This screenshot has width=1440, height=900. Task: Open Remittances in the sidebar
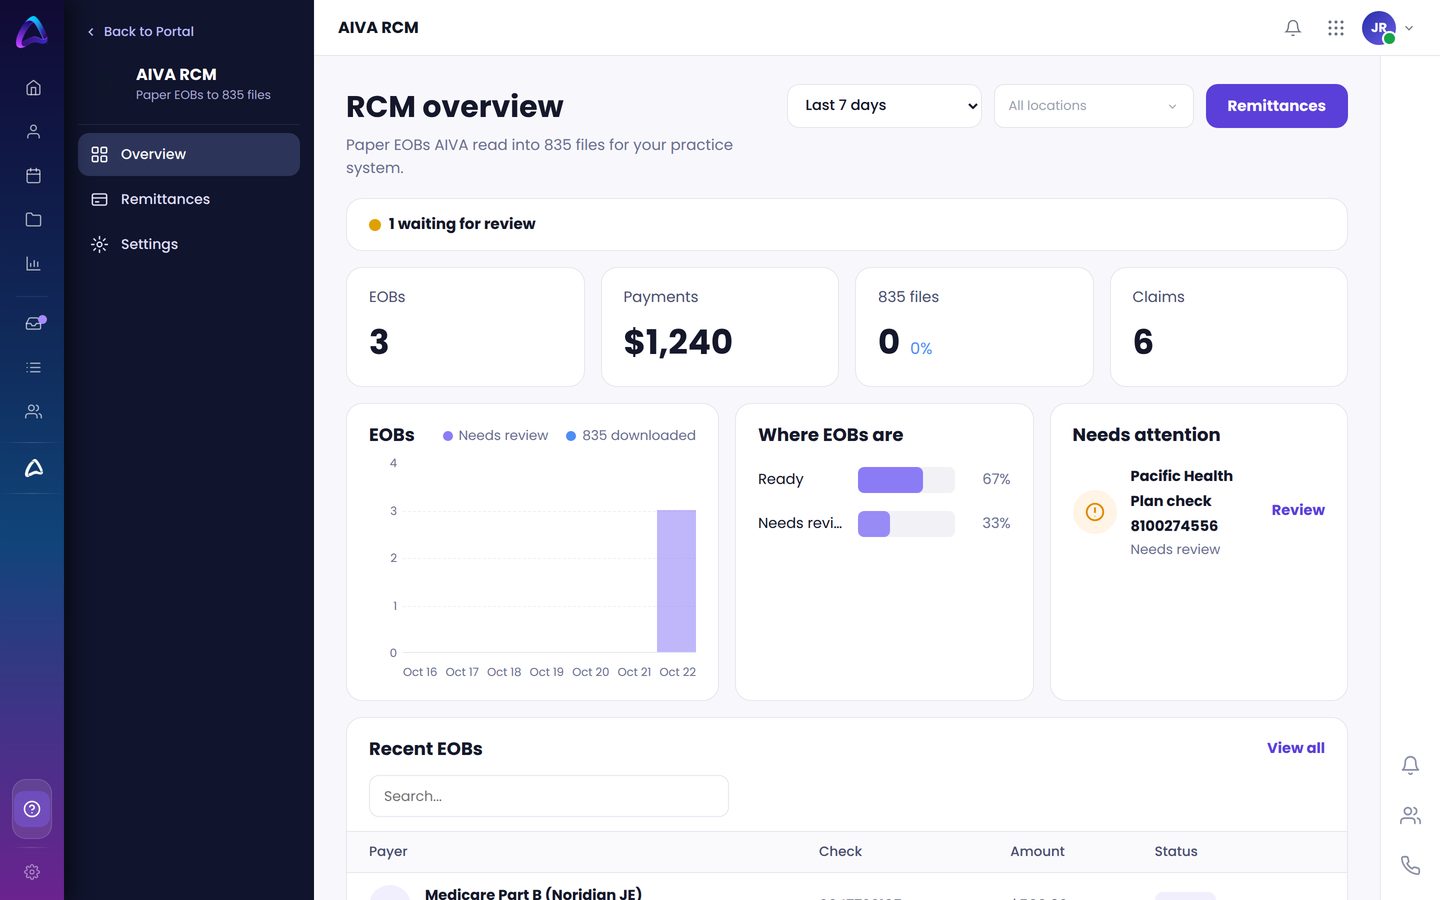(x=189, y=200)
